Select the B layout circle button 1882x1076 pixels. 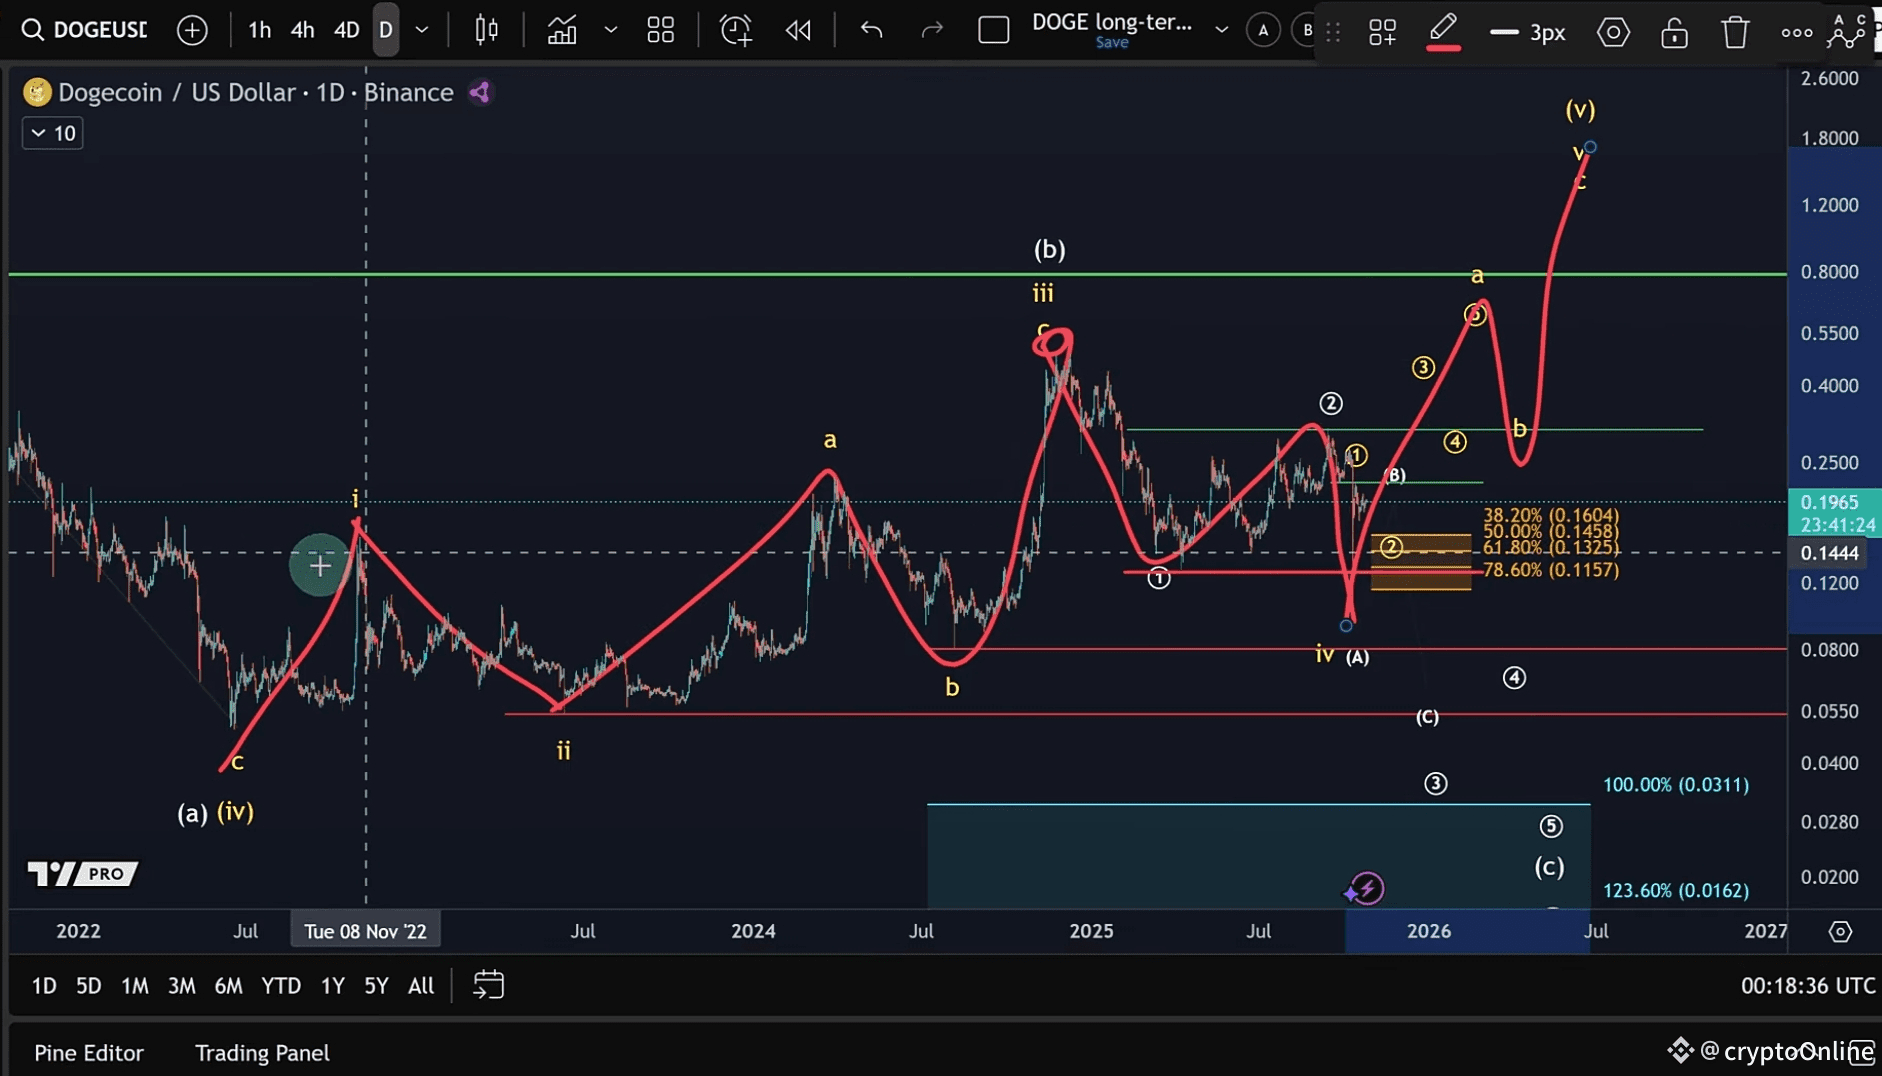point(1305,30)
